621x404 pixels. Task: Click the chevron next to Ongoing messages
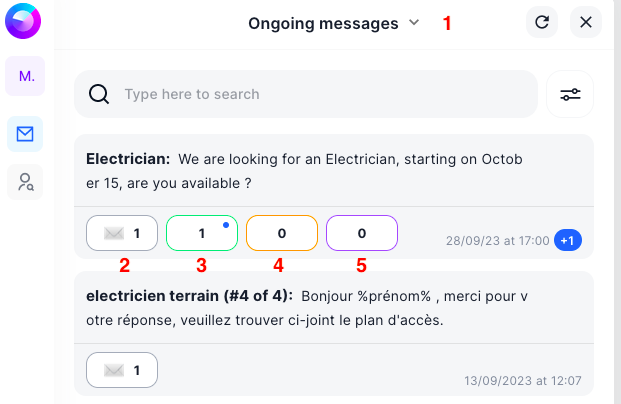(x=414, y=23)
